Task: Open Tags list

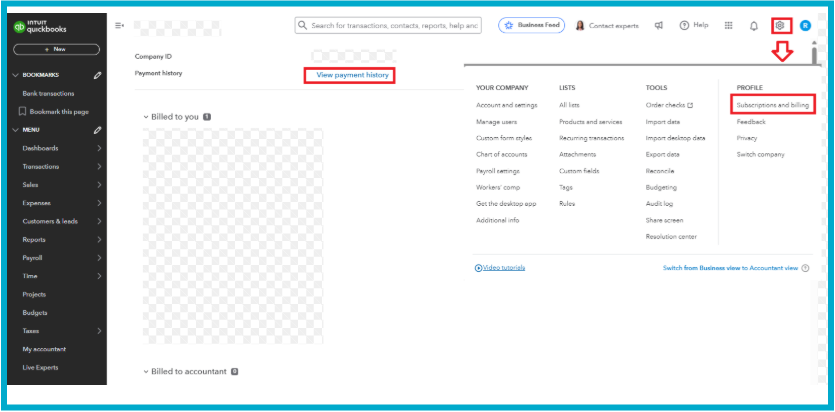Action: point(566,187)
